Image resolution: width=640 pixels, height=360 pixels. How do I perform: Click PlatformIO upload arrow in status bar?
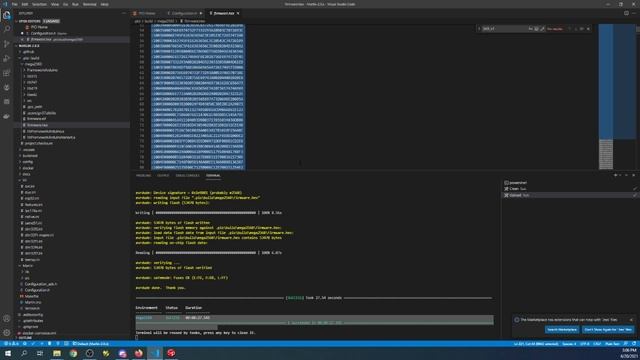click(x=41, y=344)
